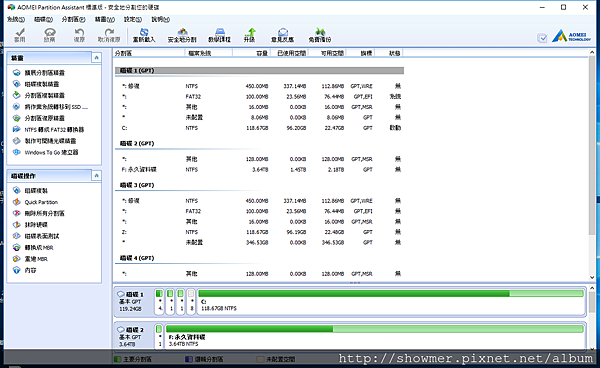Click the partition list scroll-down arrow
600x368 pixels.
[592, 277]
